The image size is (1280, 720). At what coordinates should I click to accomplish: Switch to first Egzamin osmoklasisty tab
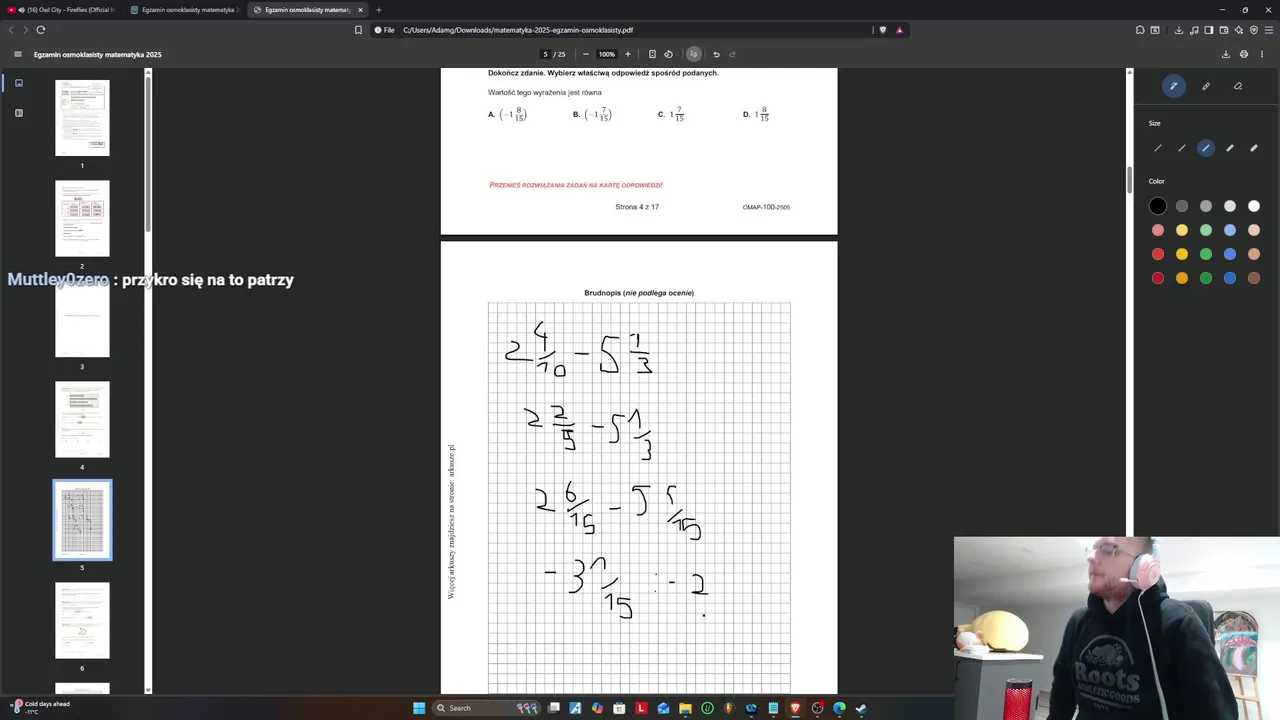(x=186, y=10)
